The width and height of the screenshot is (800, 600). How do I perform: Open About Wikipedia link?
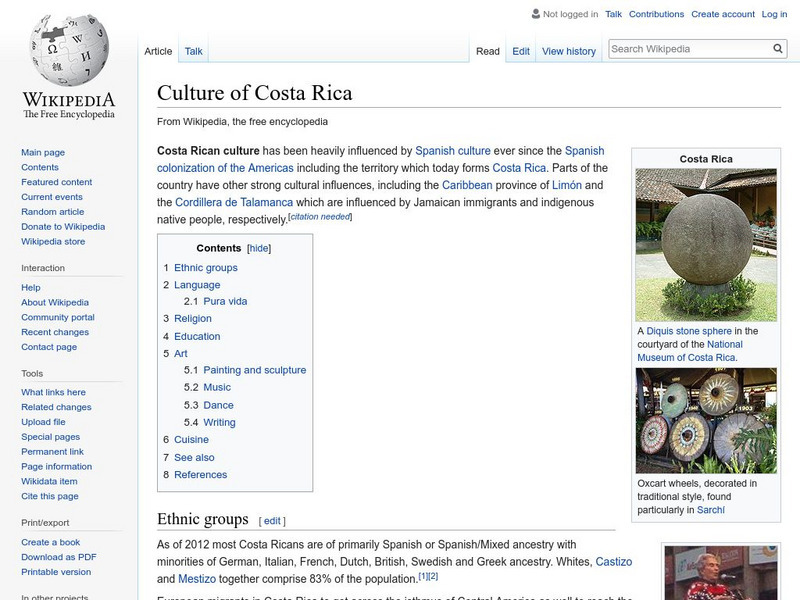(x=55, y=303)
